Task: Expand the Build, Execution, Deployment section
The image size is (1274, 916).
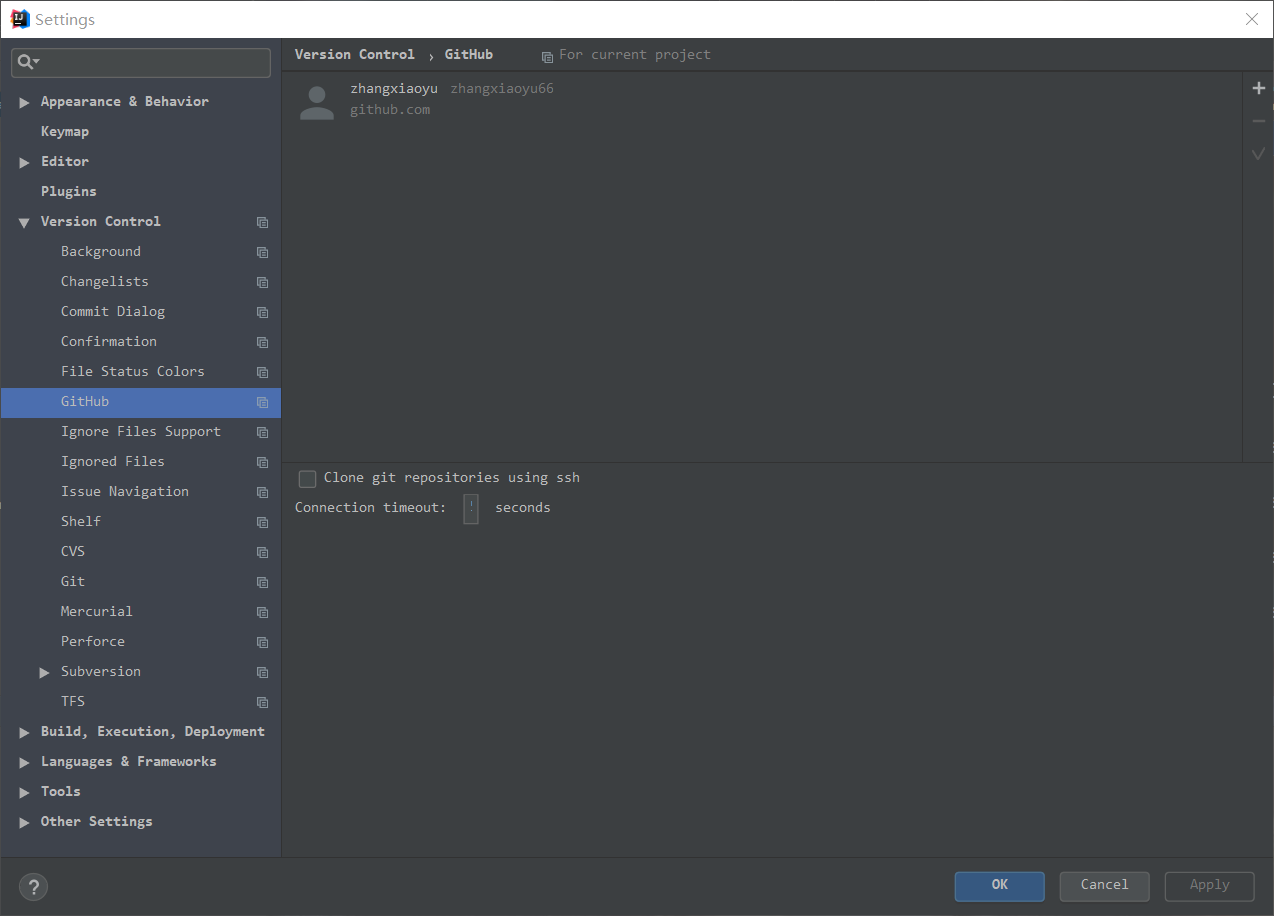Action: (x=25, y=732)
